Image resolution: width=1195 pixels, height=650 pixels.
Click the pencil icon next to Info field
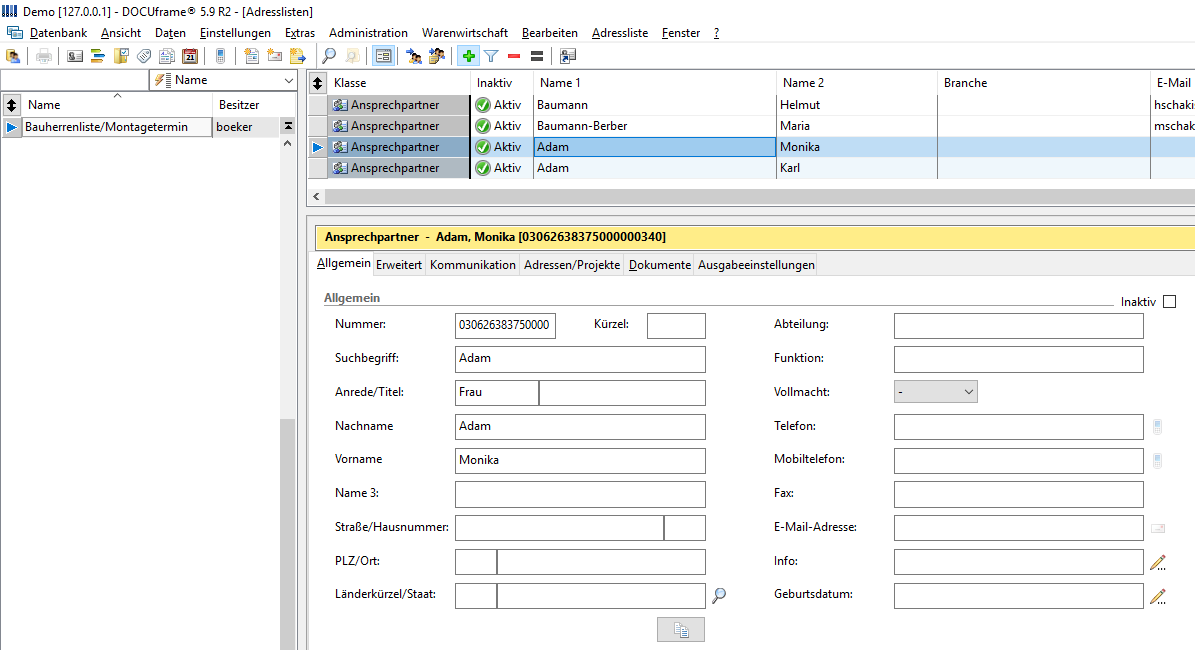1158,562
